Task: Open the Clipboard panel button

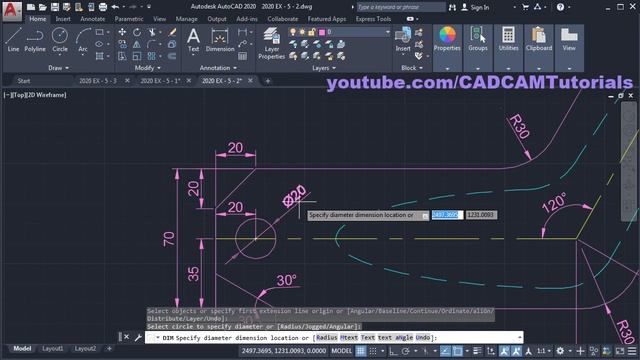Action: pyautogui.click(x=539, y=47)
